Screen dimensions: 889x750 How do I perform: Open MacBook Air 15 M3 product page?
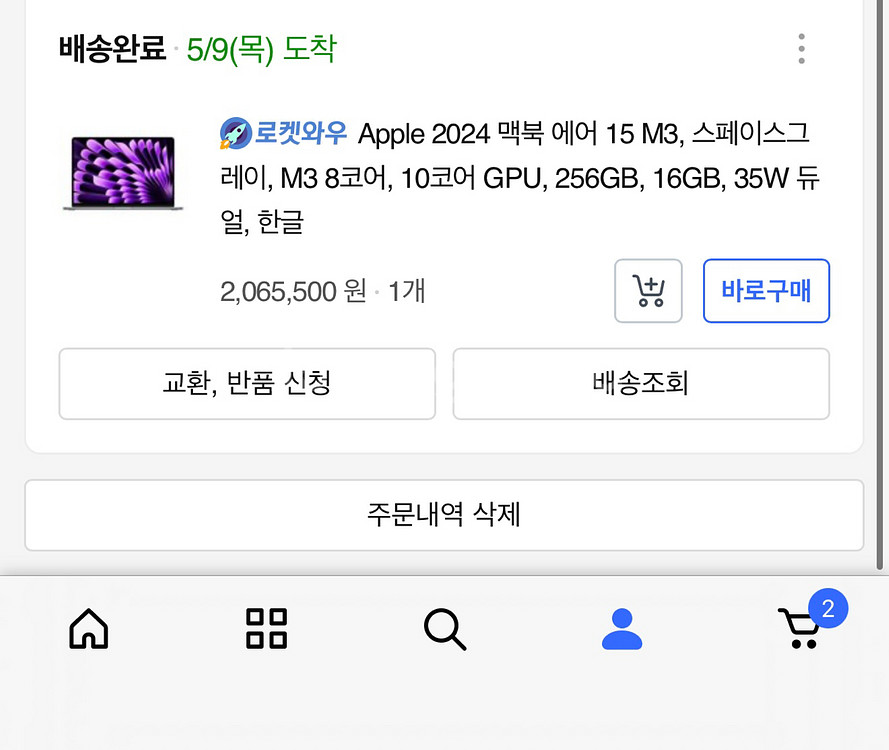pos(520,177)
